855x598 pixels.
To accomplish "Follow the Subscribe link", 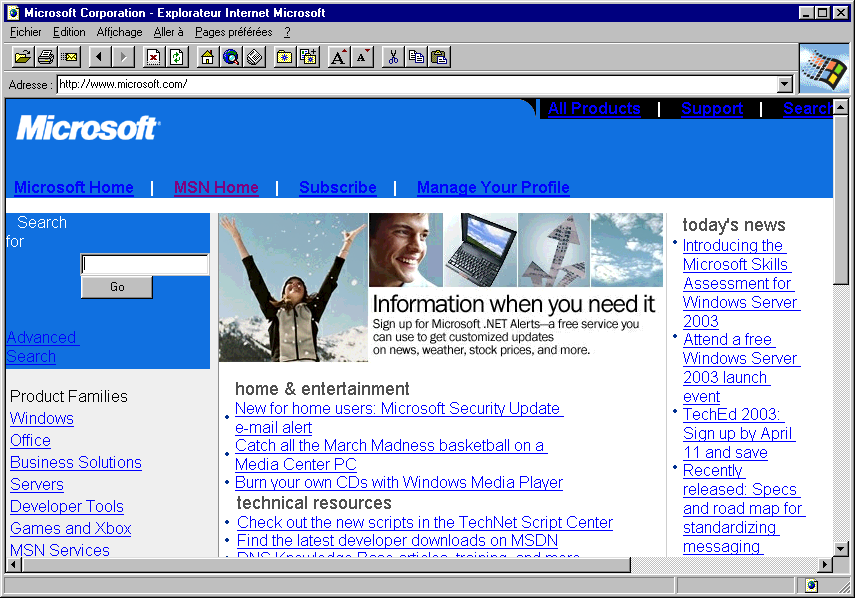I will click(338, 187).
